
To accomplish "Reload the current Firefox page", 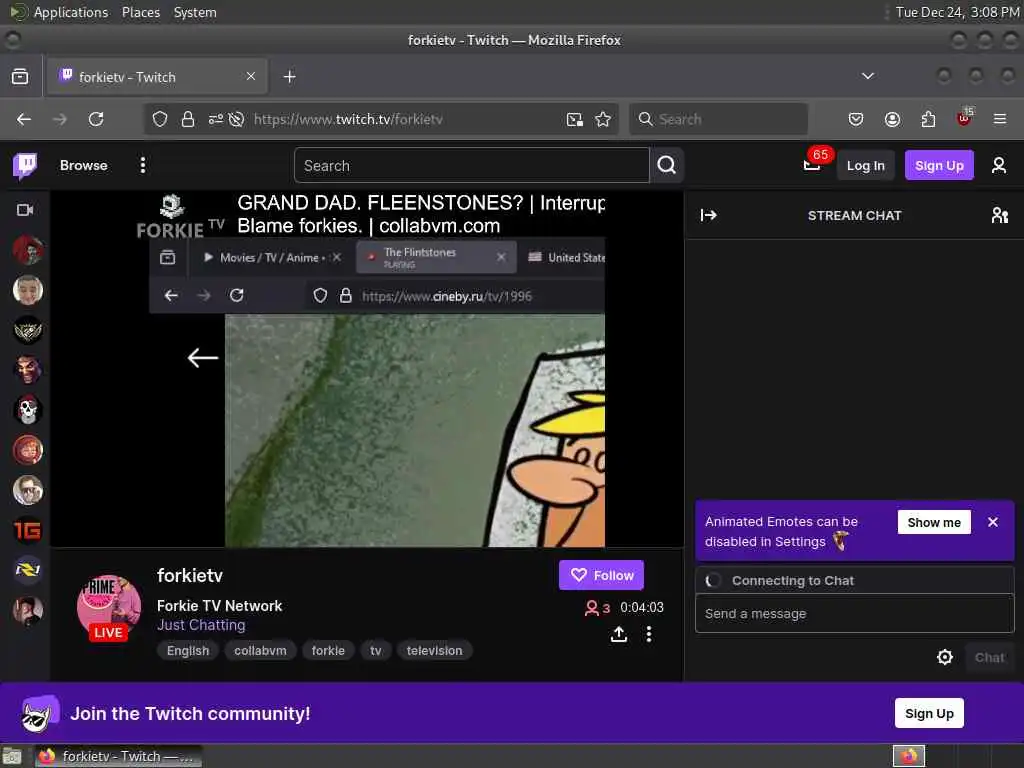I will pos(96,119).
